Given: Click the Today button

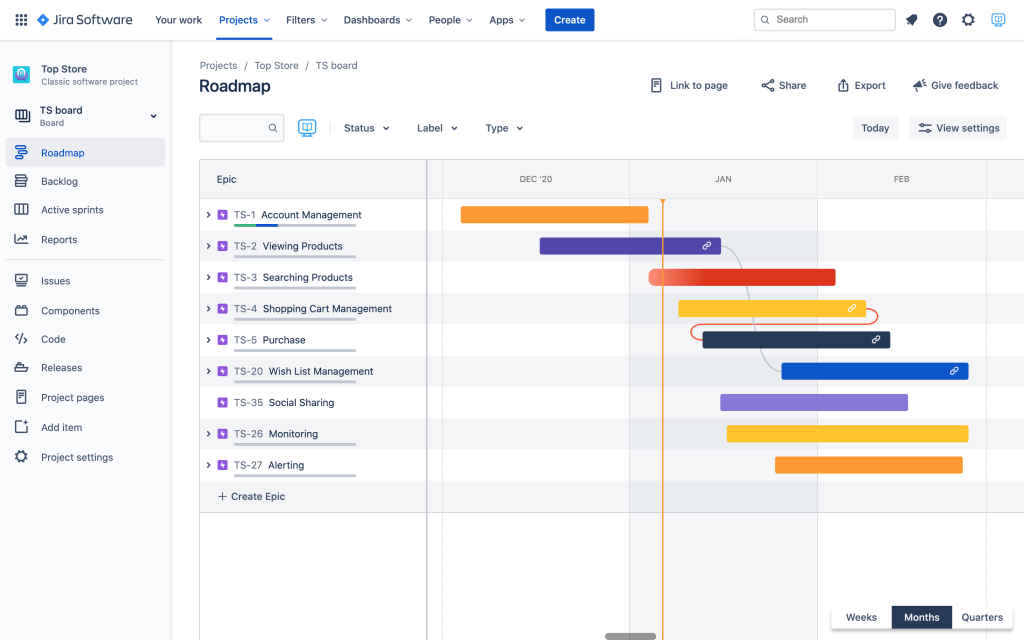Looking at the screenshot, I should pos(875,128).
